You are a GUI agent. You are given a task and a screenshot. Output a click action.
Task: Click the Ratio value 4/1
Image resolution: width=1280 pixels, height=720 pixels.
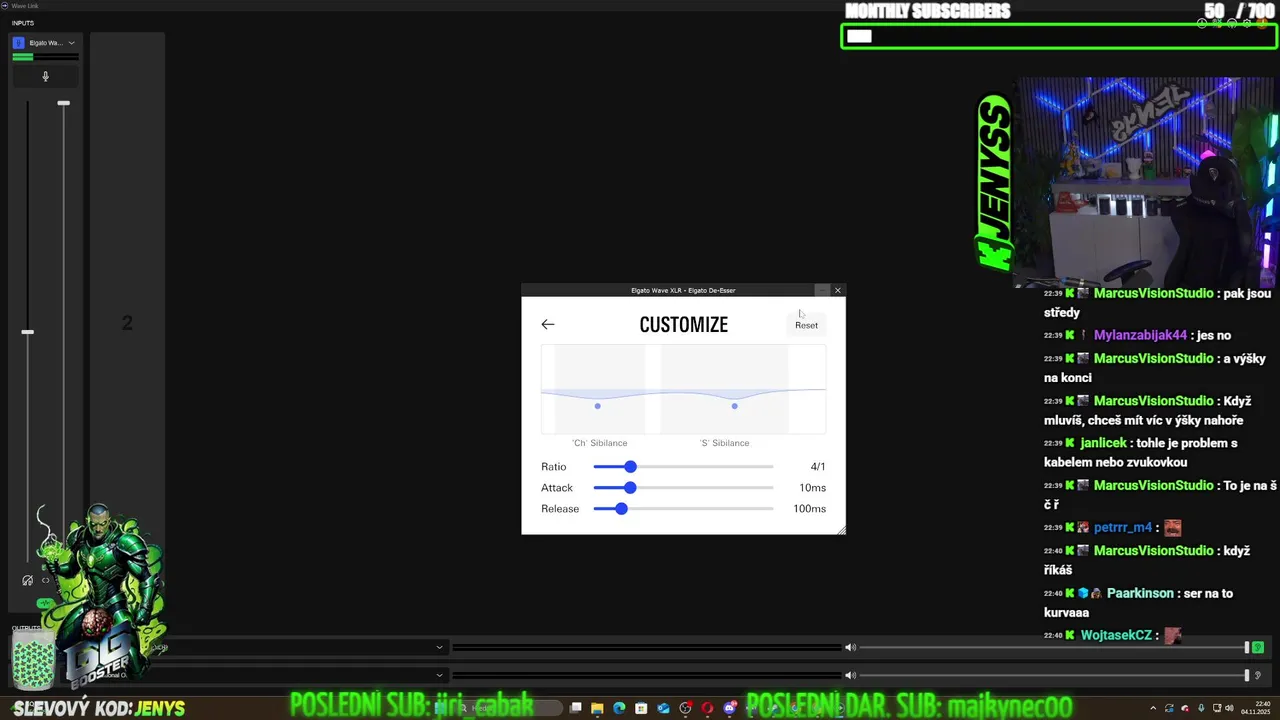tap(818, 467)
